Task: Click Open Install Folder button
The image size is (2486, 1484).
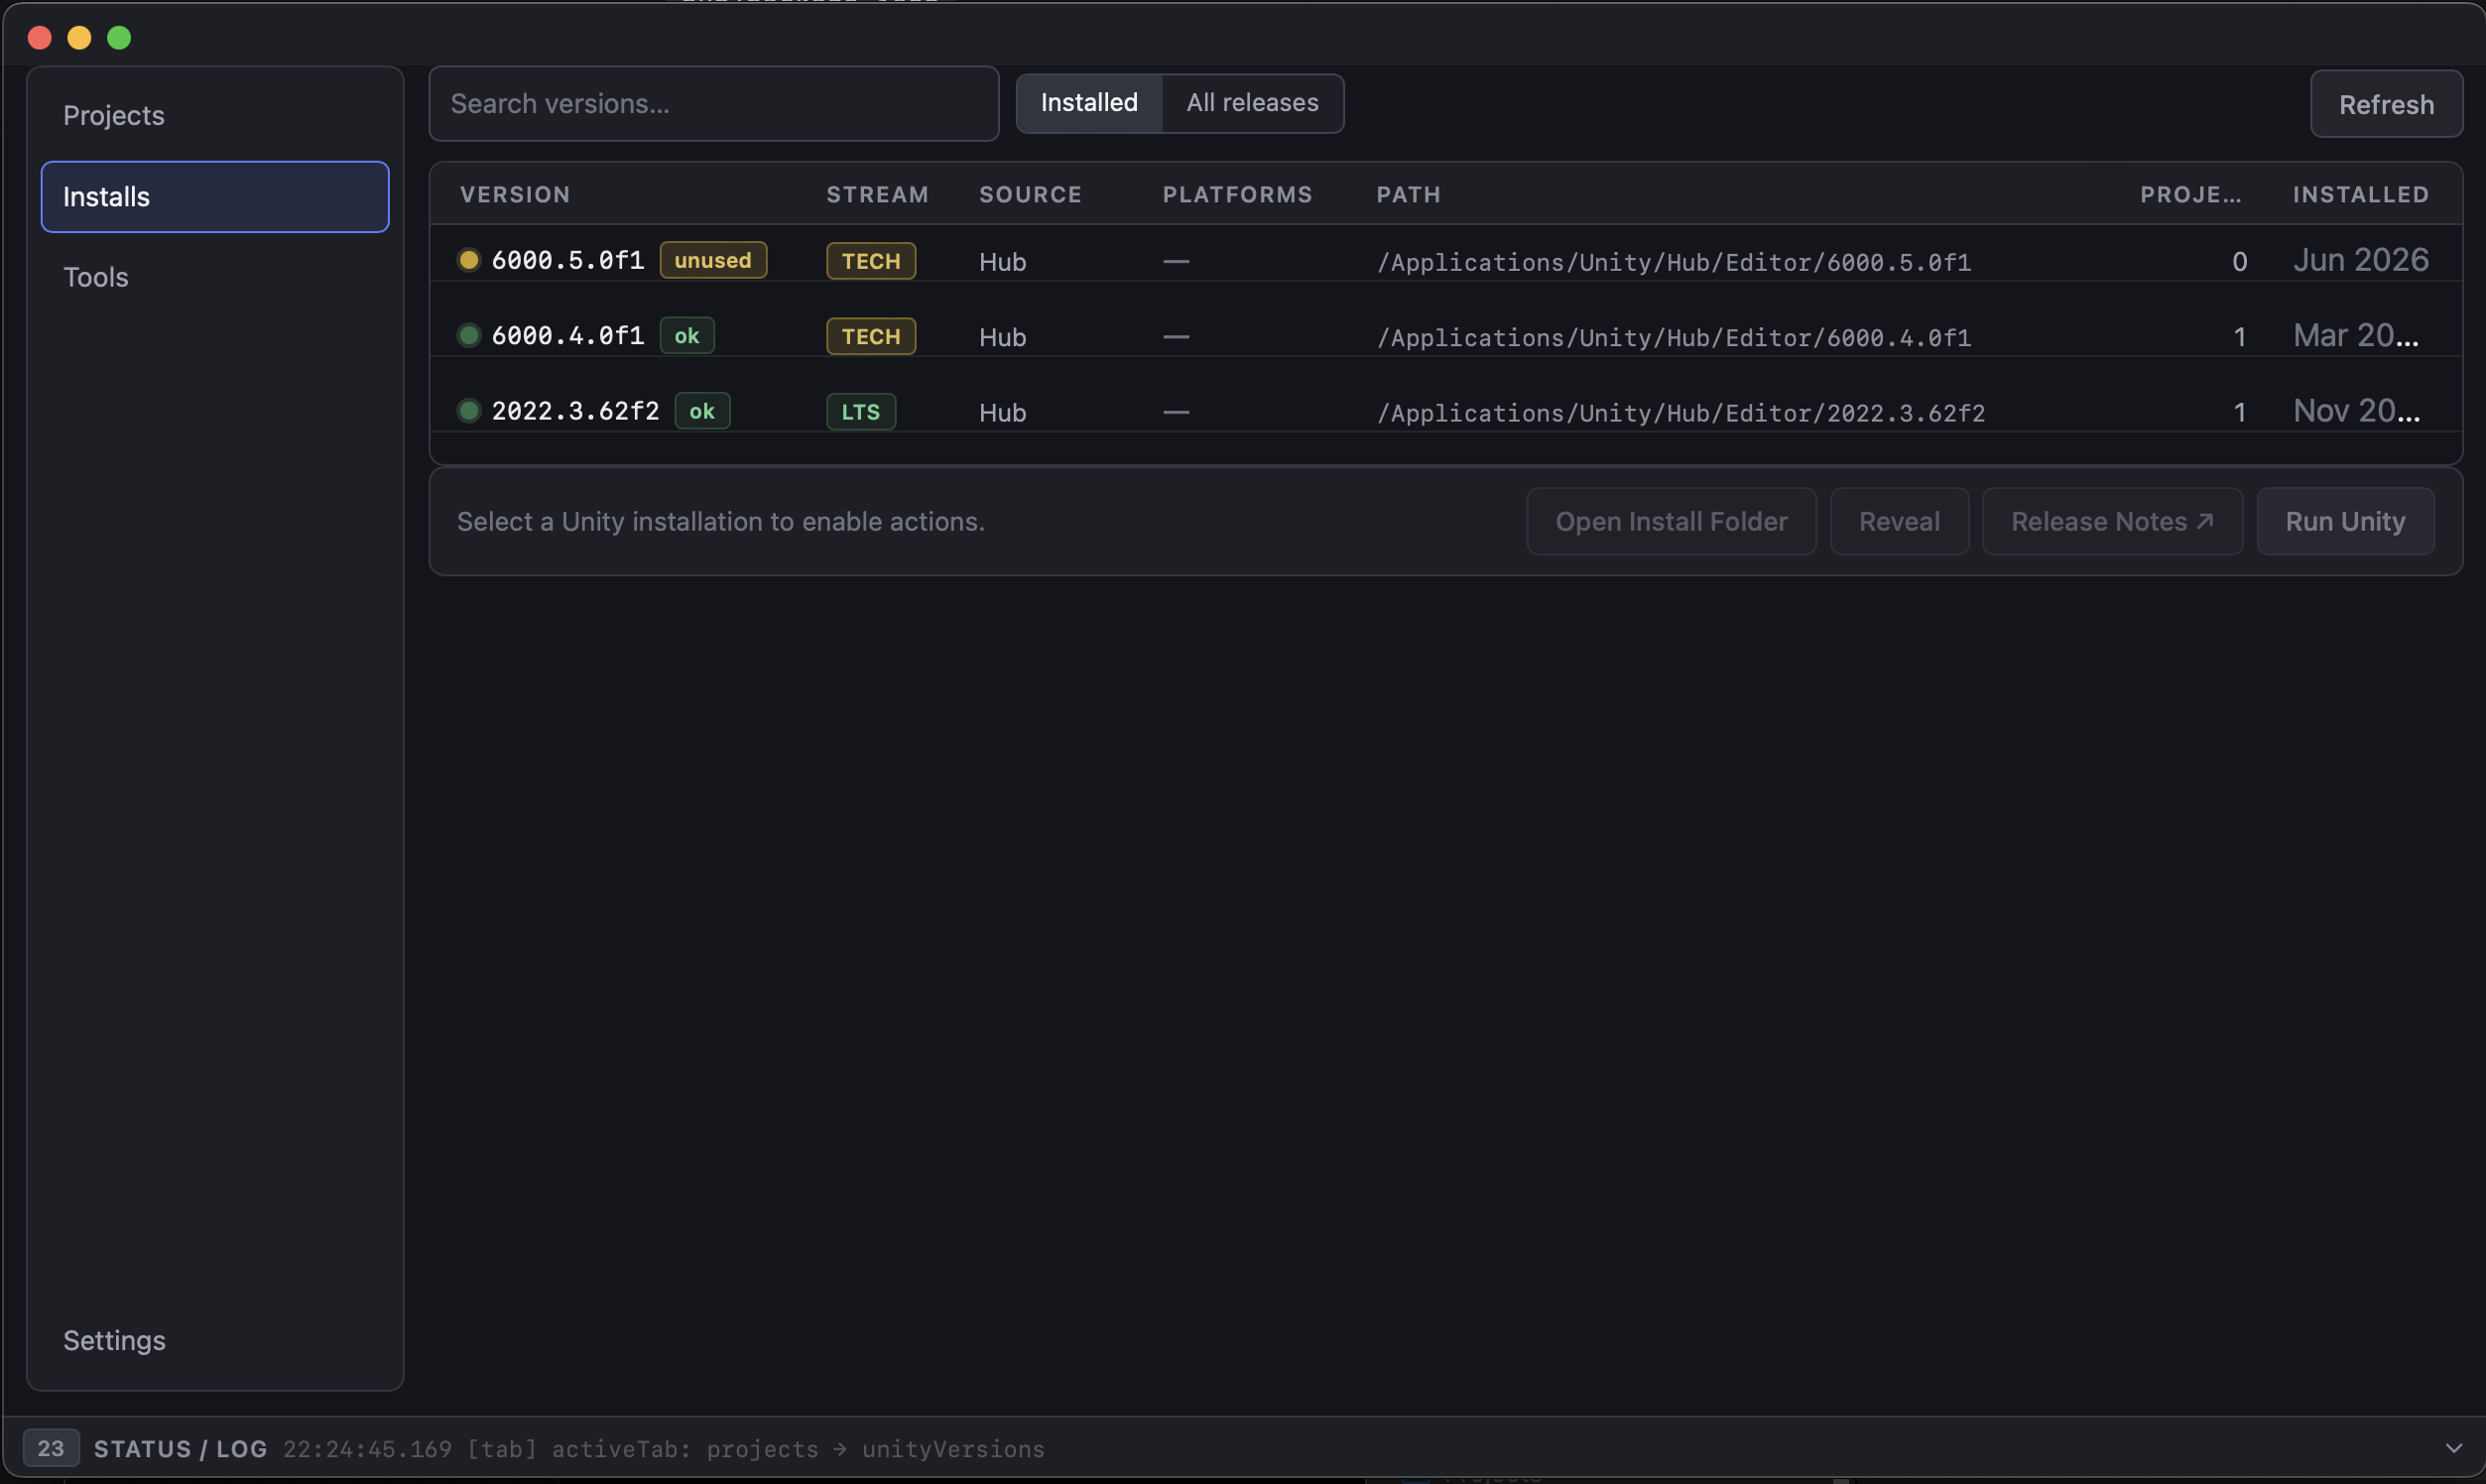Action: tap(1671, 521)
